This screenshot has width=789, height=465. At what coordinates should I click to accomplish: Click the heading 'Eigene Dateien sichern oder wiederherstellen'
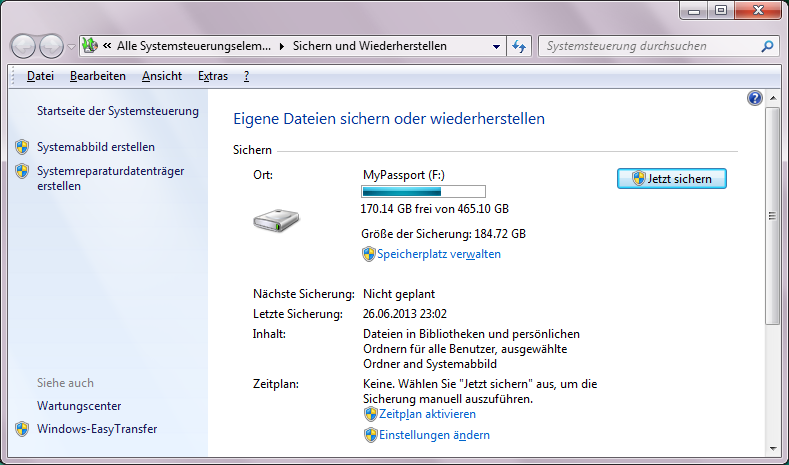click(389, 119)
